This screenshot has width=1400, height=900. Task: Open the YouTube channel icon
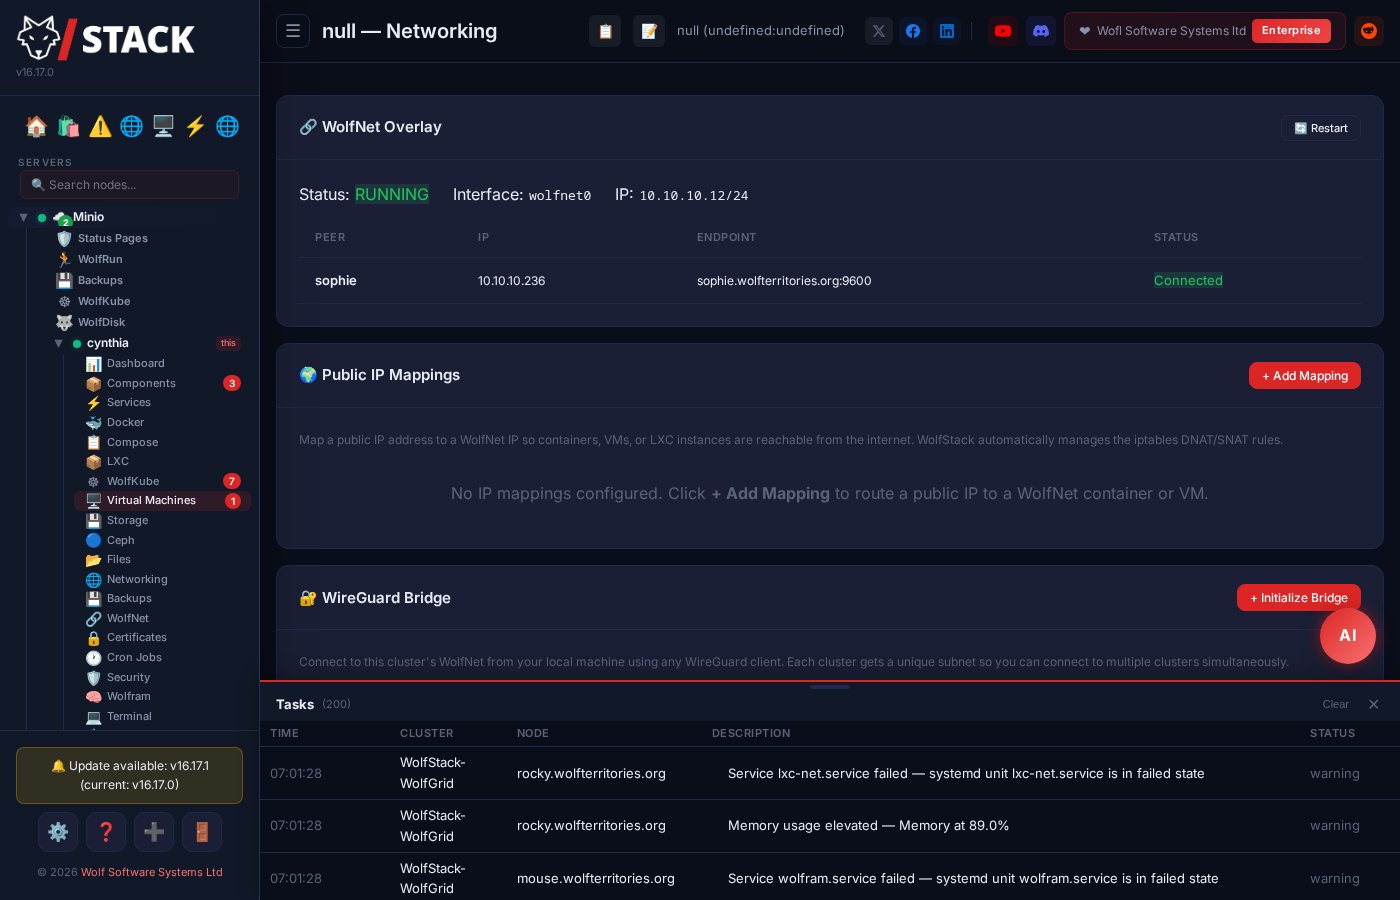[x=1003, y=31]
